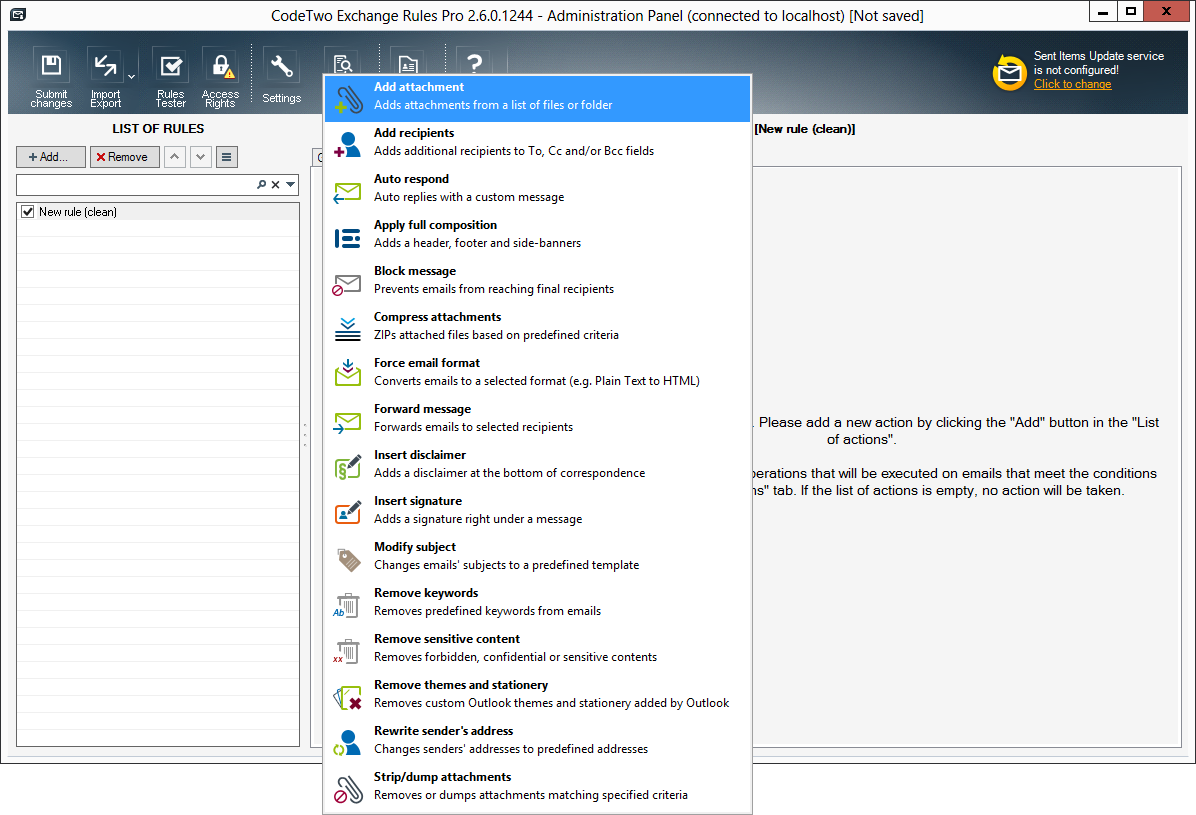
Task: Open the hamburger list options menu
Action: pyautogui.click(x=225, y=157)
